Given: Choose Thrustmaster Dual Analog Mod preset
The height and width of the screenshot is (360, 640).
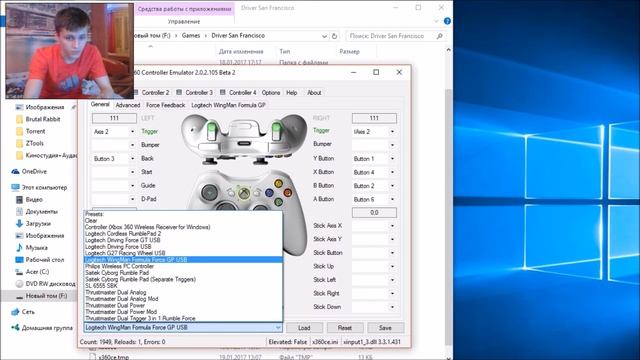Looking at the screenshot, I should point(183,299).
